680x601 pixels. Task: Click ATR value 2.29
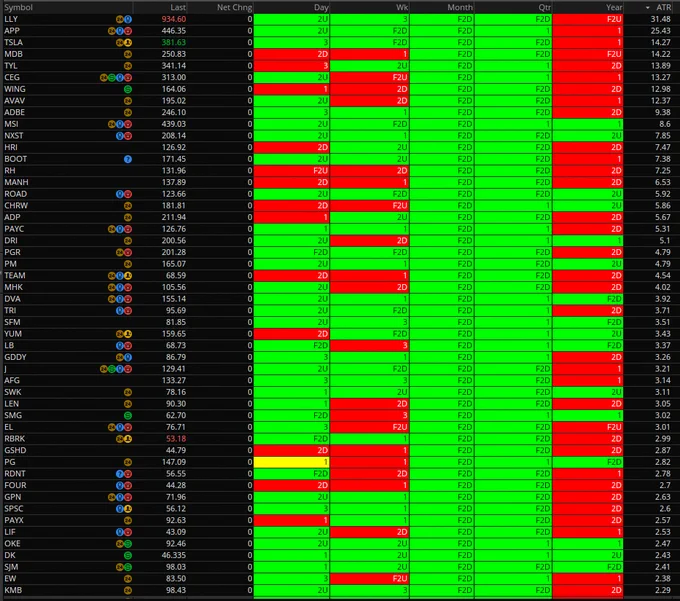(663, 590)
